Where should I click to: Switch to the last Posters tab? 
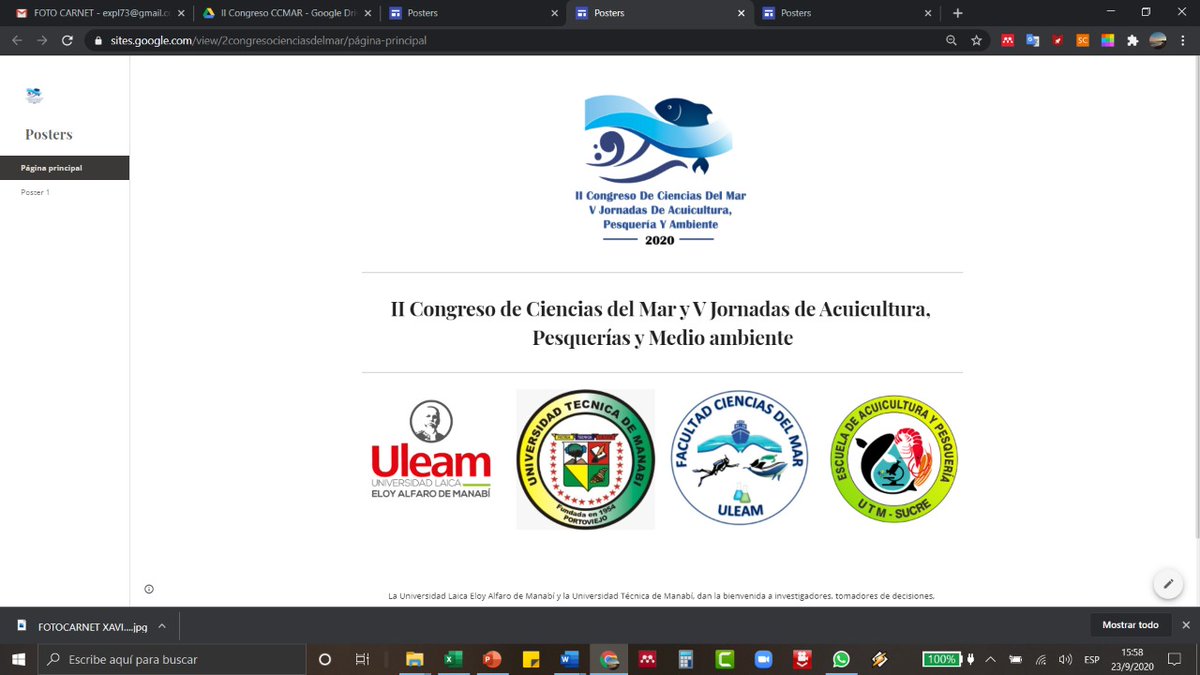point(845,13)
